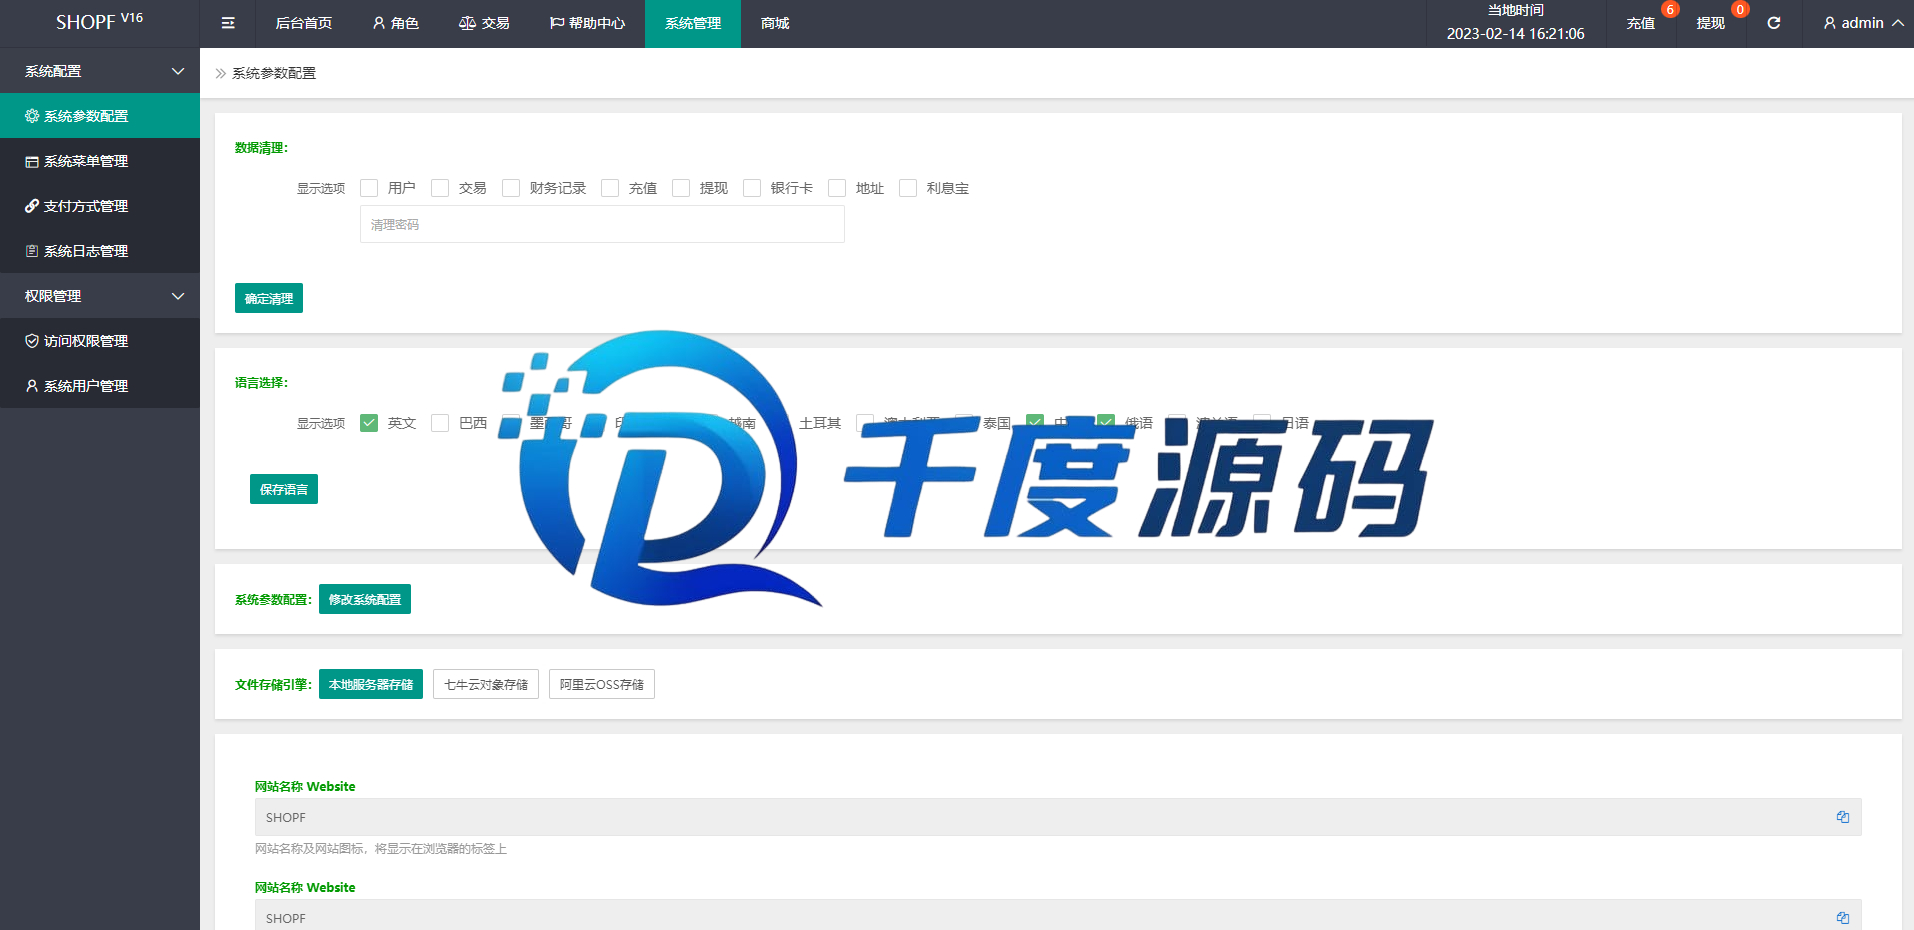Check the 提现 data cleanup checkbox
The image size is (1914, 930).
pos(681,188)
